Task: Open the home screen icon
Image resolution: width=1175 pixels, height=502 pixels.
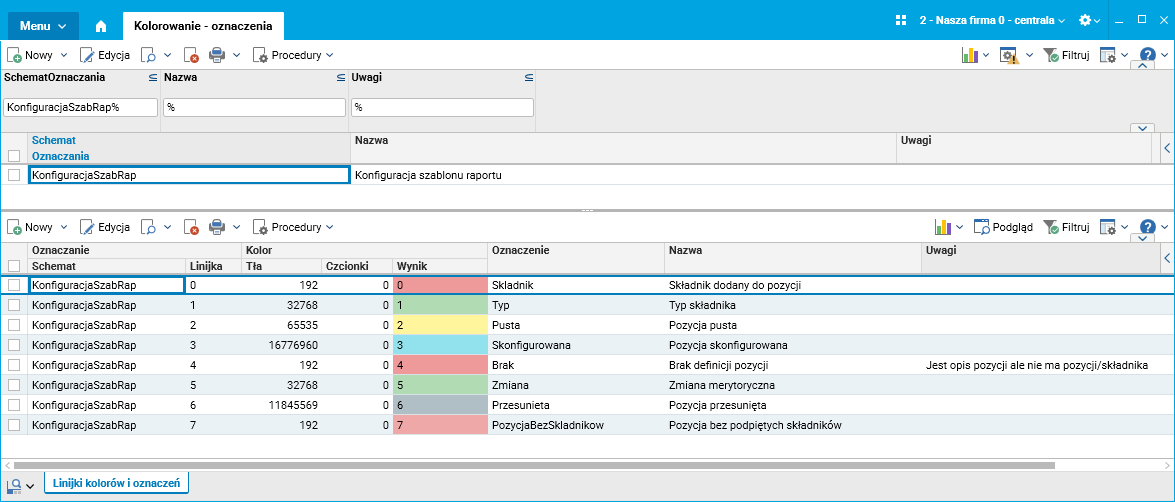Action: (x=101, y=25)
